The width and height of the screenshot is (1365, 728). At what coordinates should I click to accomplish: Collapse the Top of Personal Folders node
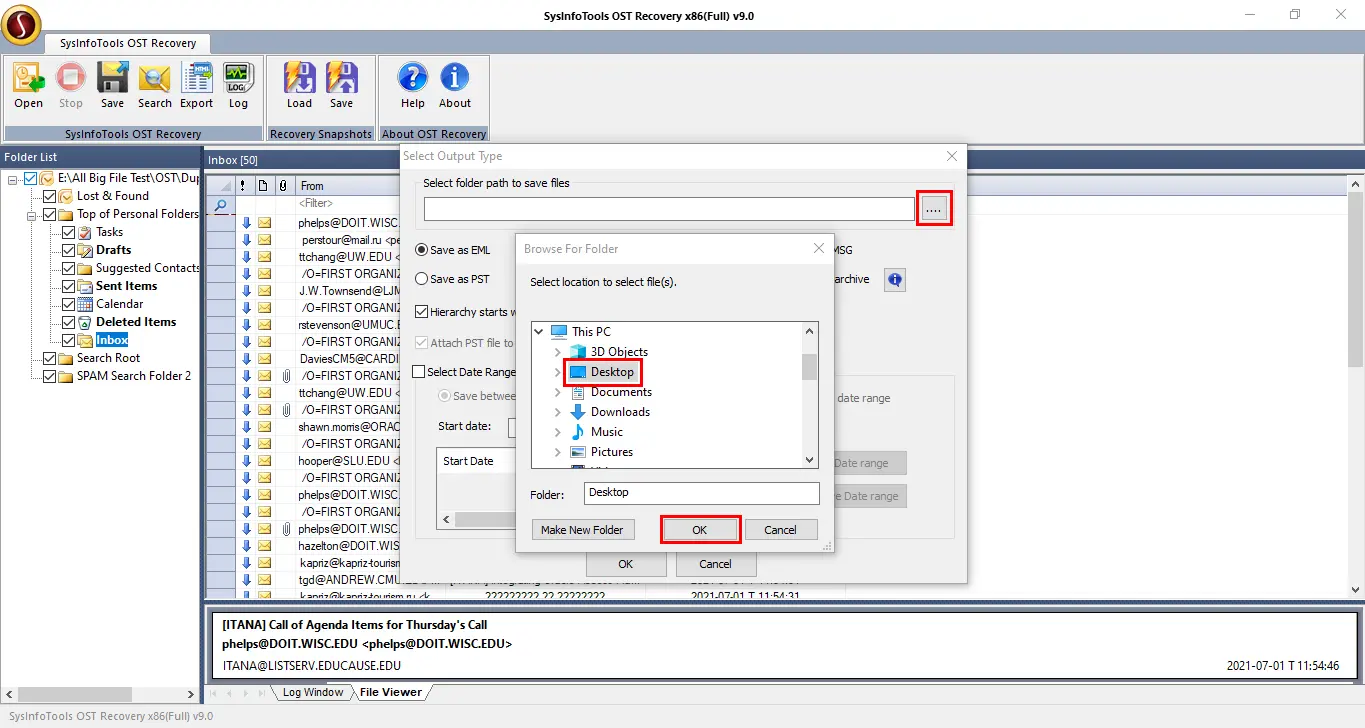pyautogui.click(x=33, y=214)
